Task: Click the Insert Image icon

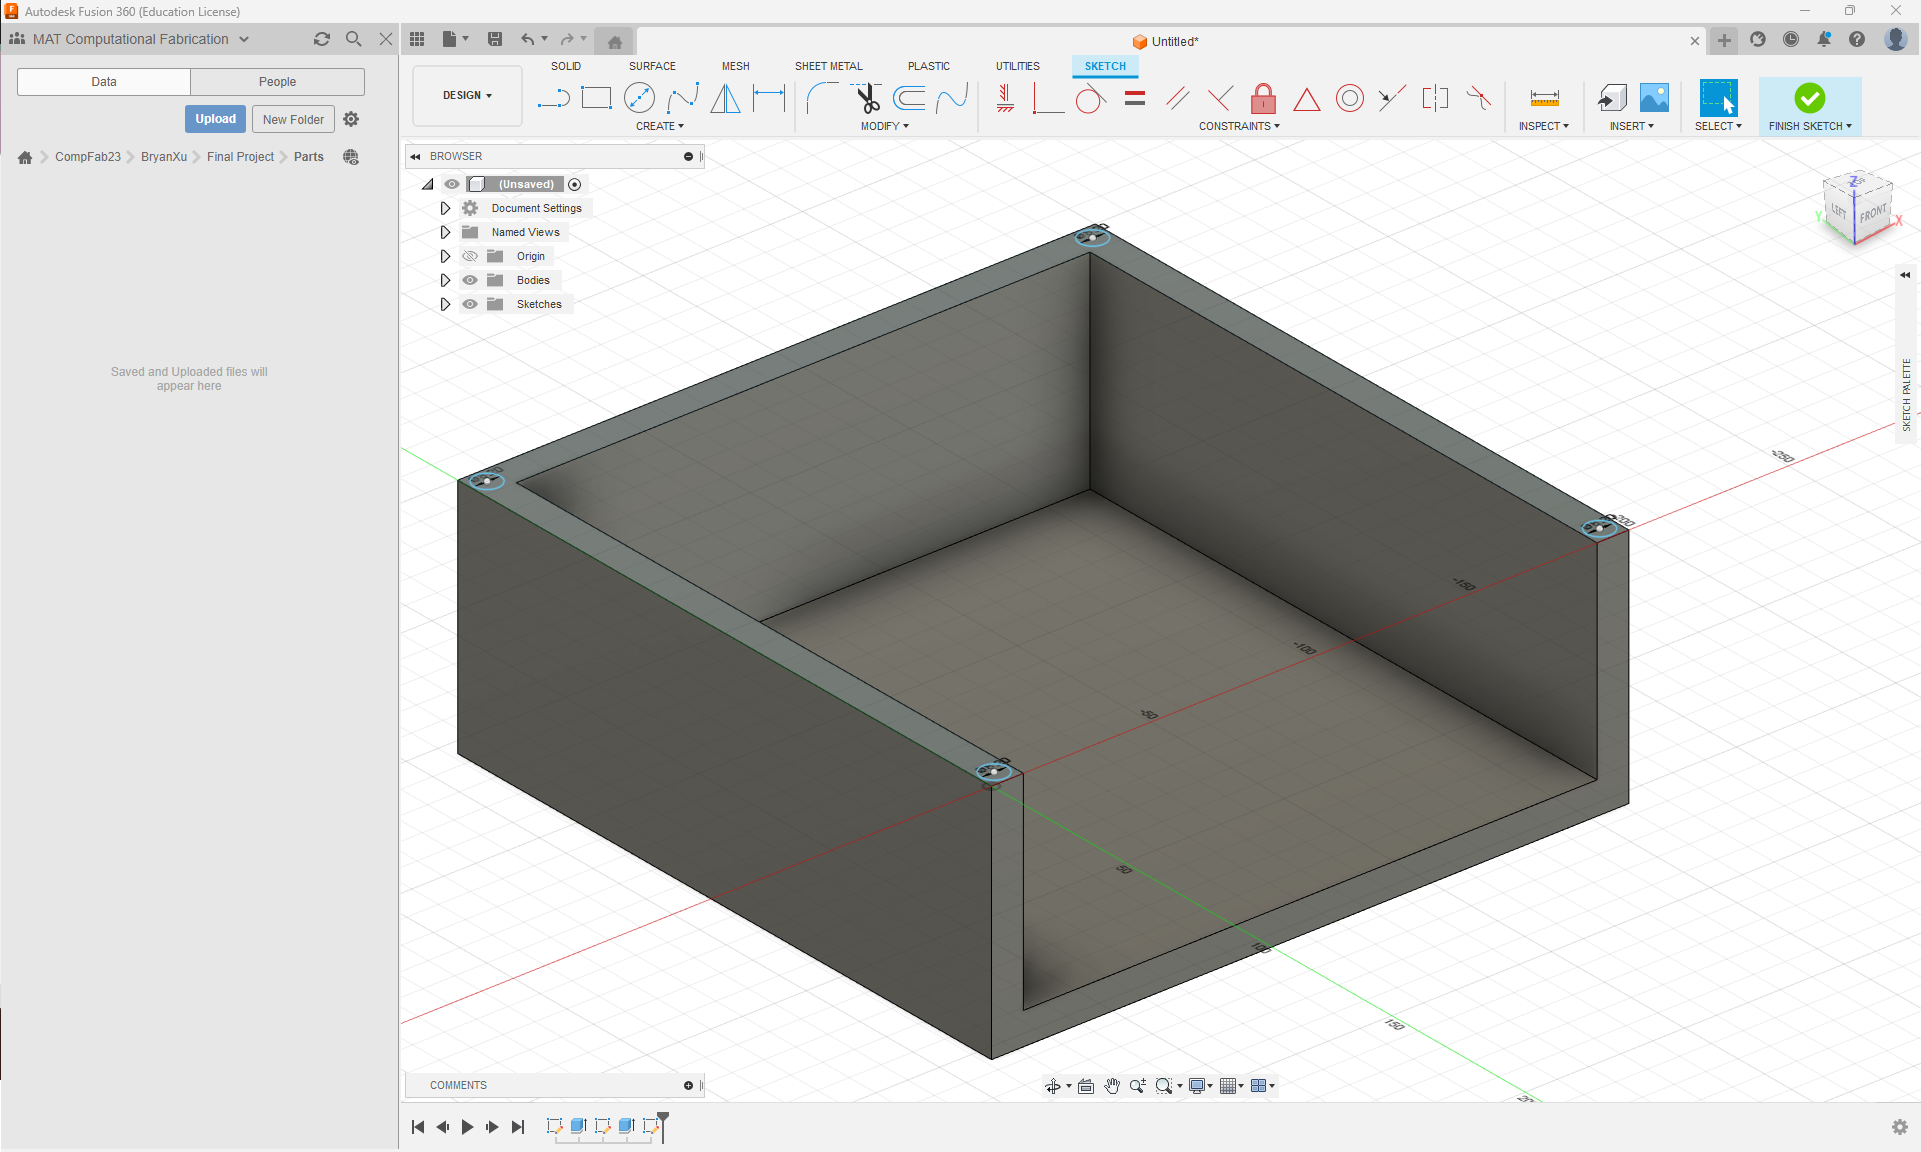Action: 1654,98
